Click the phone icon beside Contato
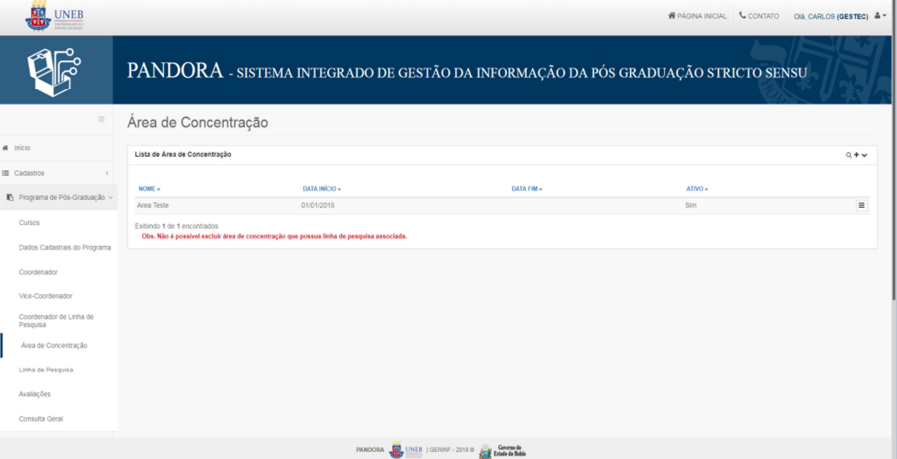 tap(743, 15)
